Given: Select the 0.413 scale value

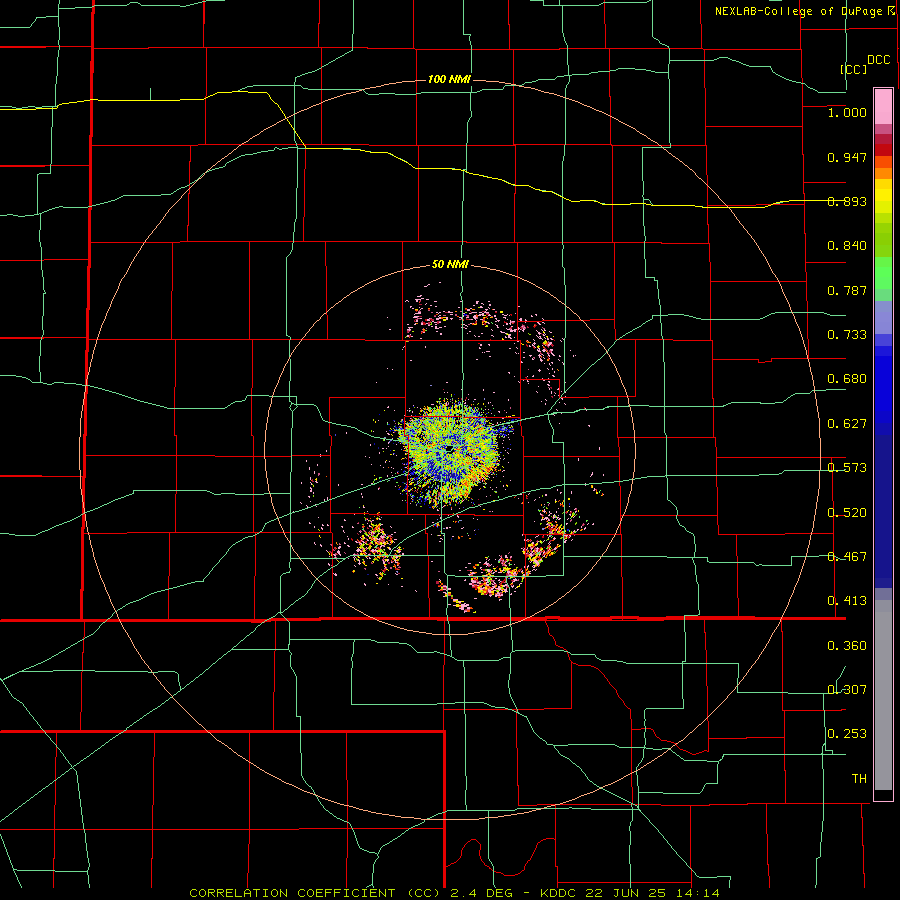Looking at the screenshot, I should [847, 601].
